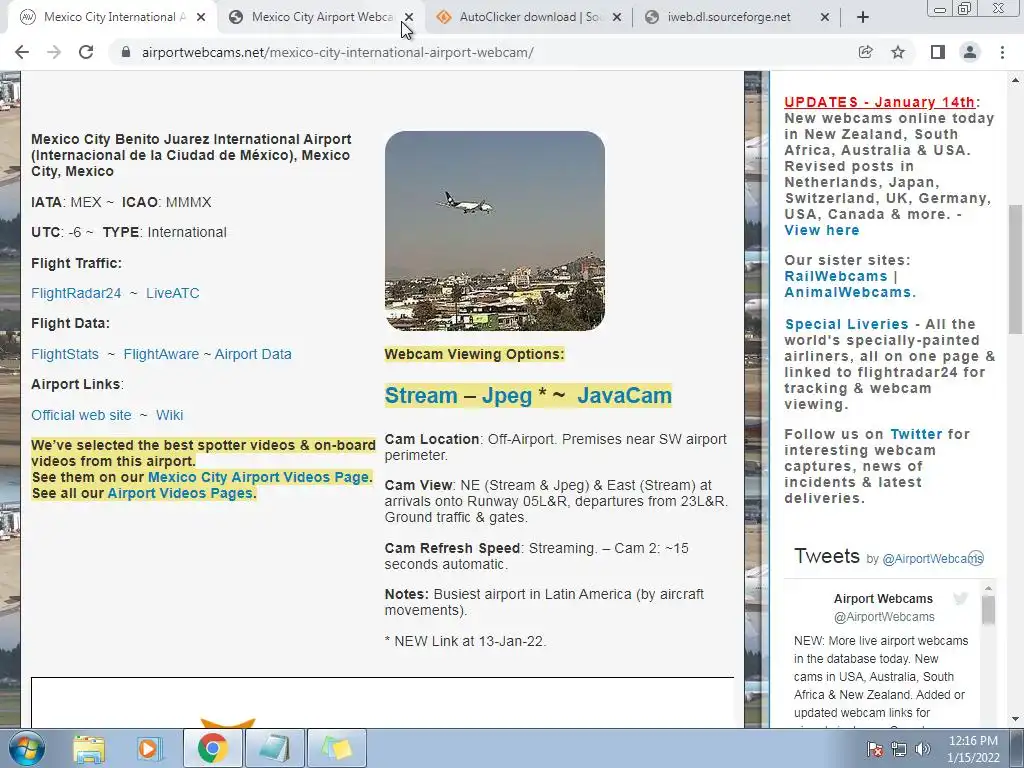Viewport: 1024px width, 768px height.
Task: Open Mexico City Airport Videos Page
Action: click(258, 477)
